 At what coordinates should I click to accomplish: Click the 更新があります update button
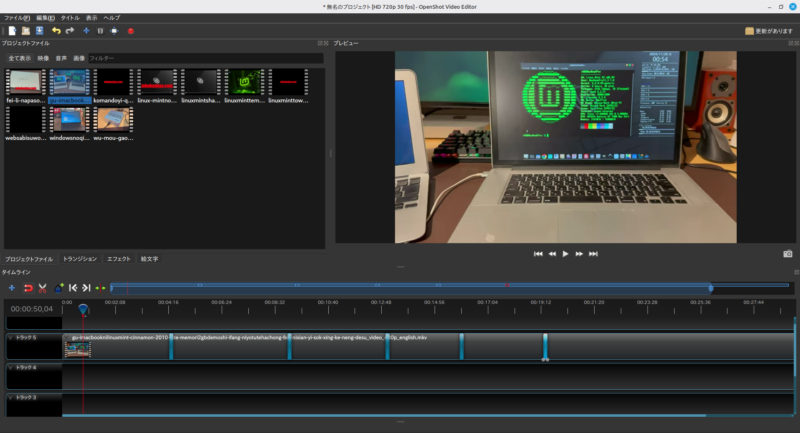[x=769, y=31]
